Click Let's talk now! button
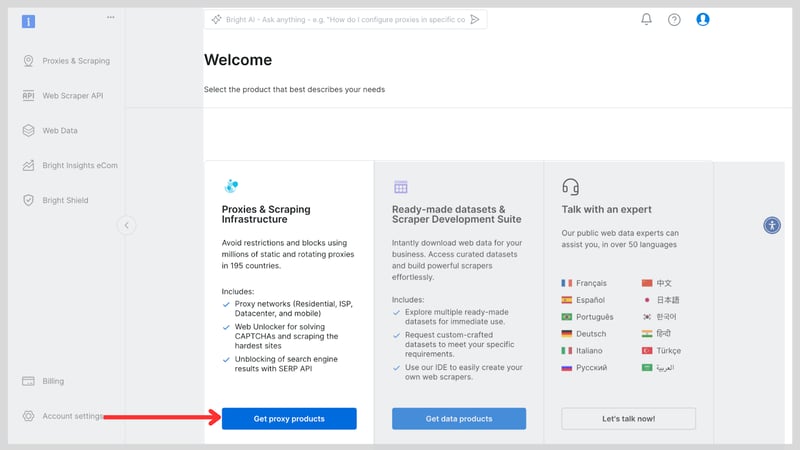 tap(628, 418)
